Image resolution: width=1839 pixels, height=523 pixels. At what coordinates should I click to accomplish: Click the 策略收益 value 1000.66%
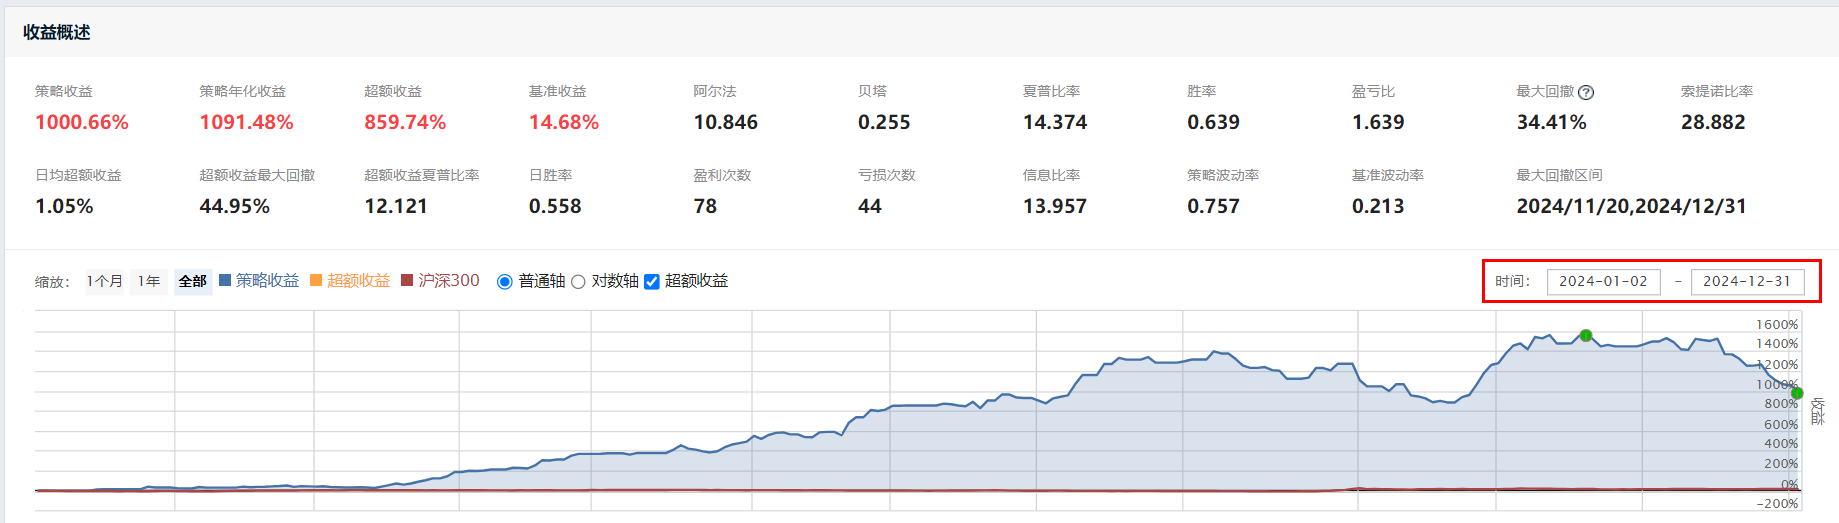click(x=82, y=122)
